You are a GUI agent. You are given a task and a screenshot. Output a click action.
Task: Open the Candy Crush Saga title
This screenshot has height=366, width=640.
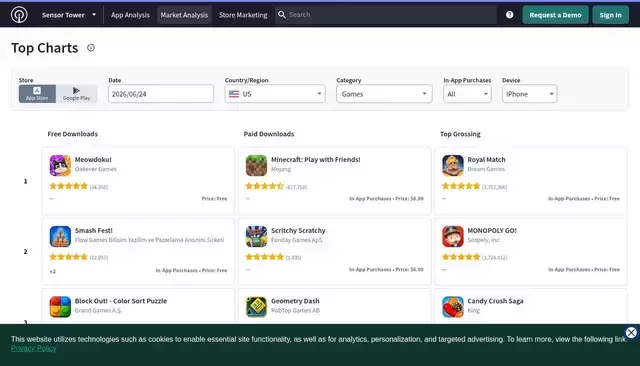[x=495, y=301]
